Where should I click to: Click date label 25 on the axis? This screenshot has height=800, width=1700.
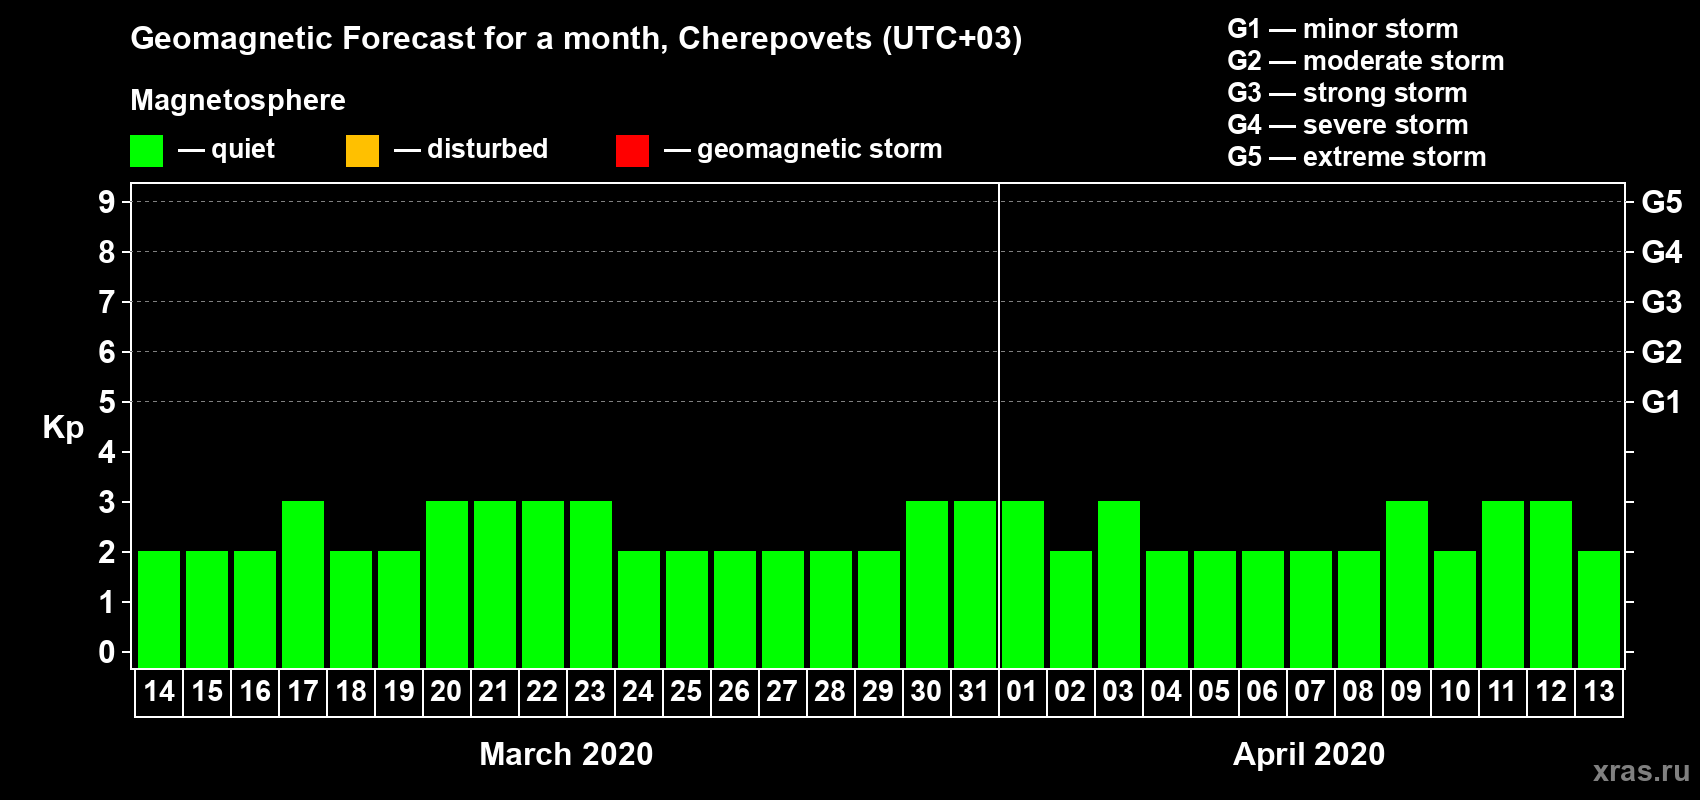click(686, 691)
